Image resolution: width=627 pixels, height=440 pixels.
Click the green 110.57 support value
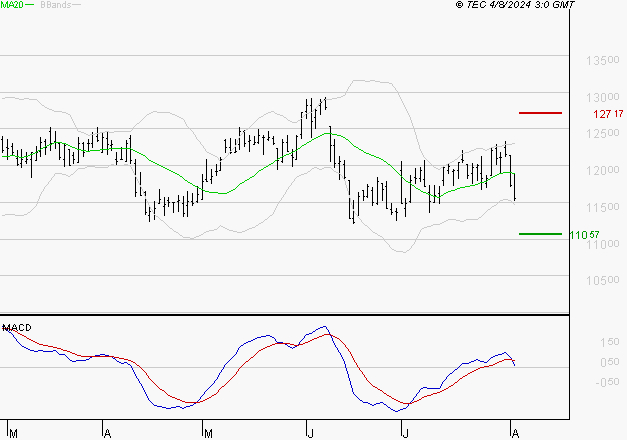[584, 235]
